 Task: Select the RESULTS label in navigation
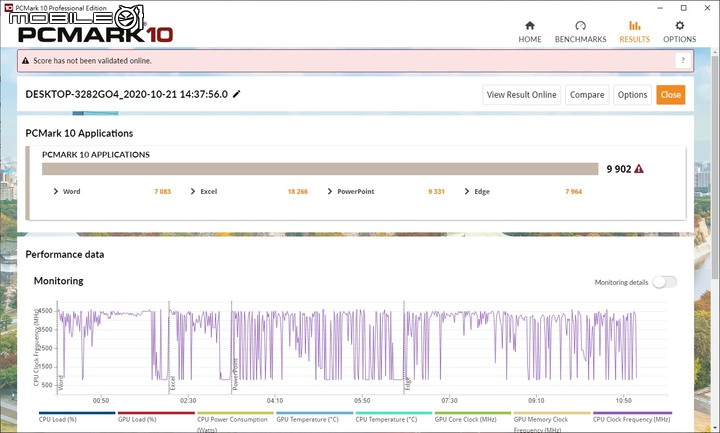635,39
